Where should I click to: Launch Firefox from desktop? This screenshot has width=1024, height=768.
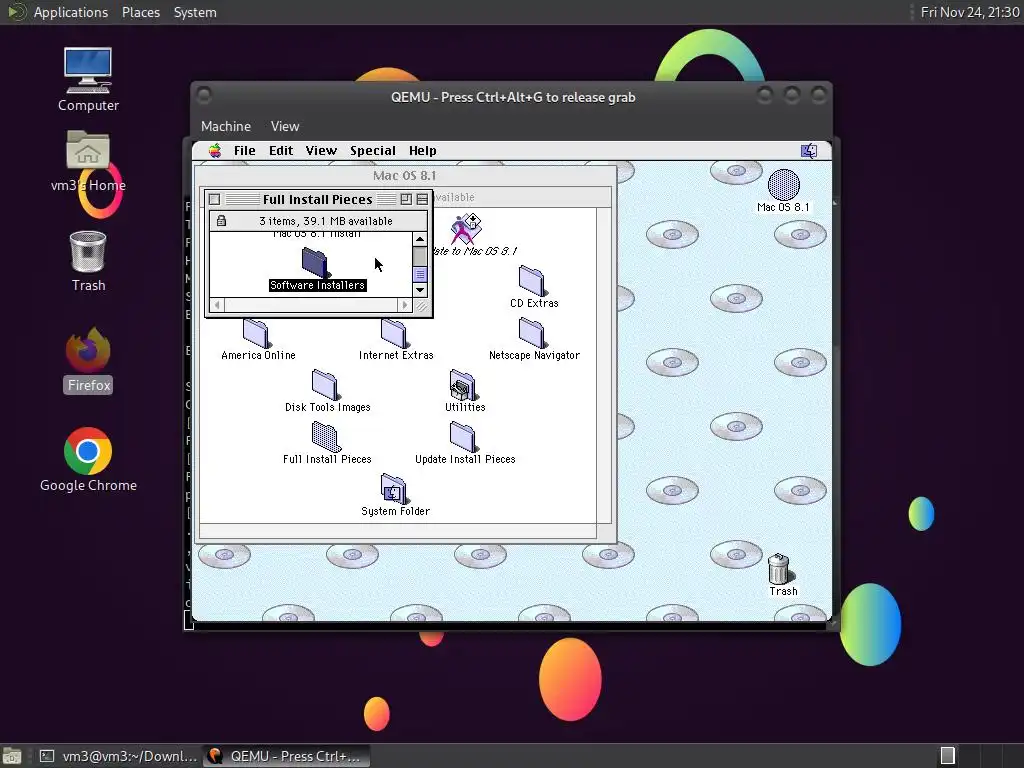click(x=88, y=360)
